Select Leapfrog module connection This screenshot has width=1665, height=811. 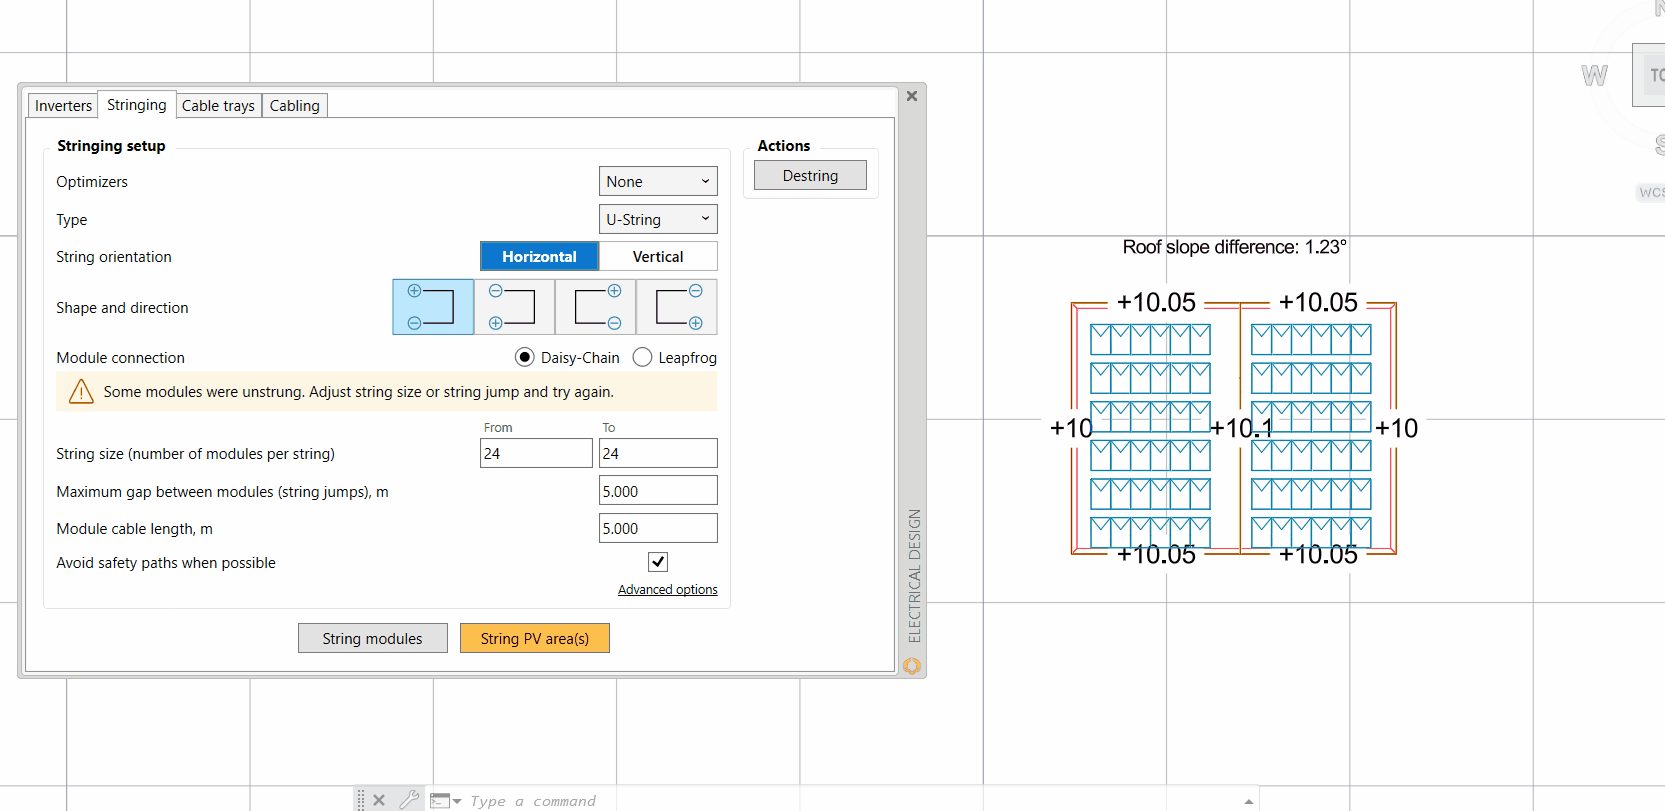coord(642,357)
